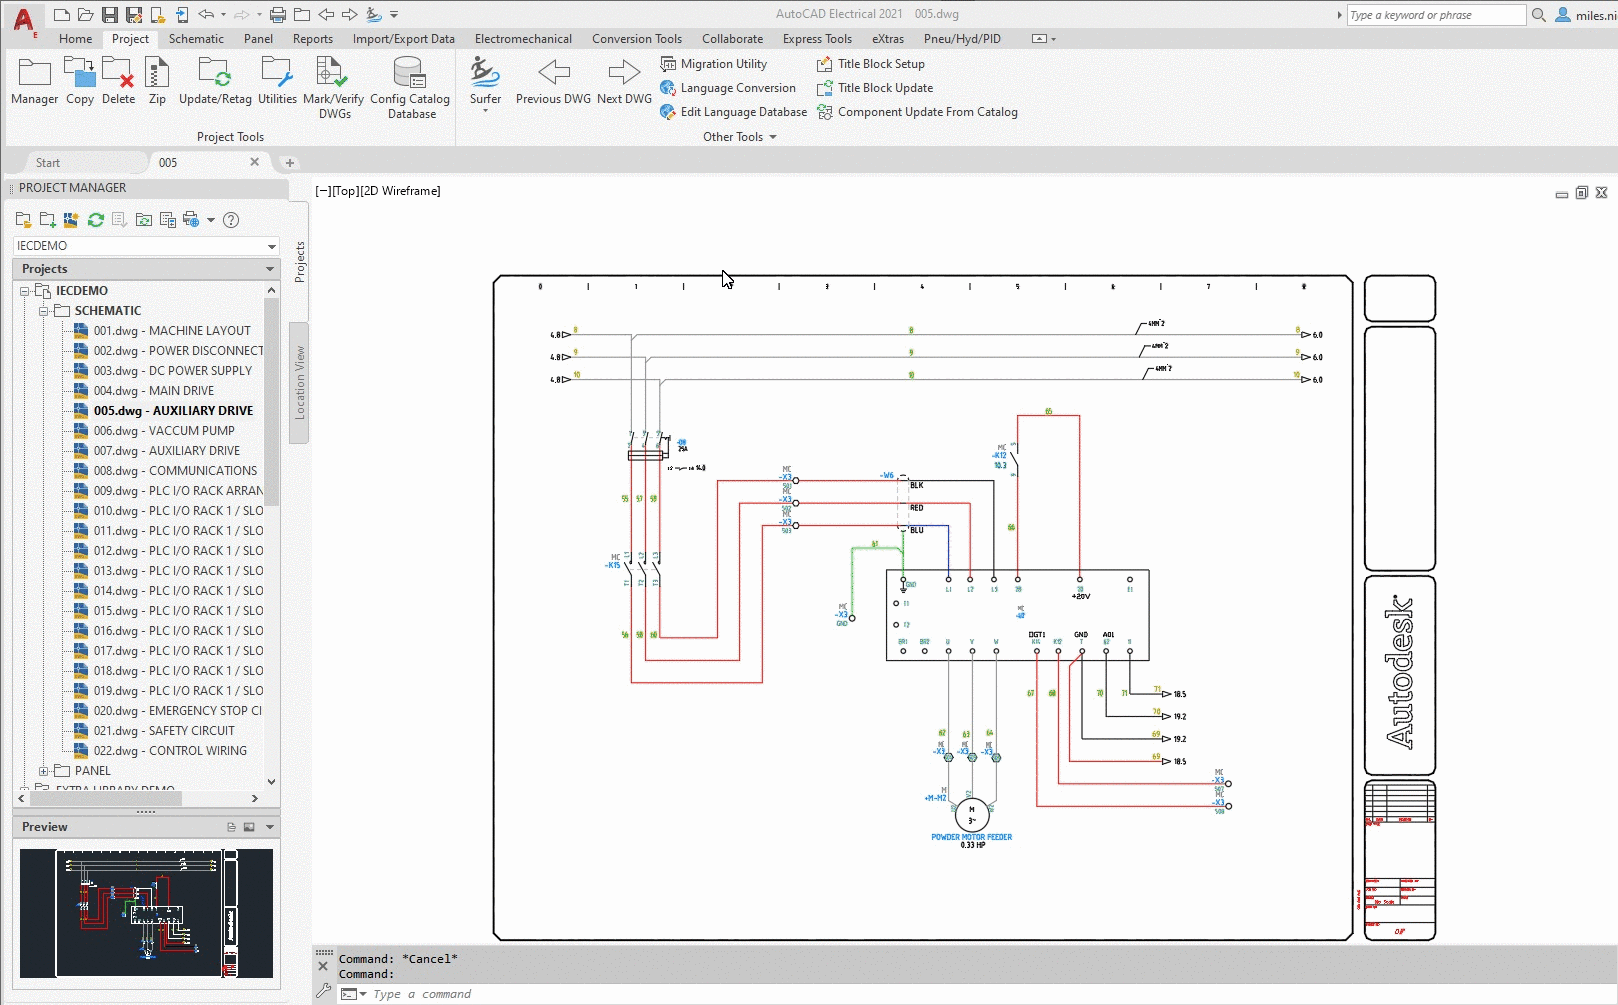Click Migration Utility button
1618x1005 pixels.
(x=714, y=64)
